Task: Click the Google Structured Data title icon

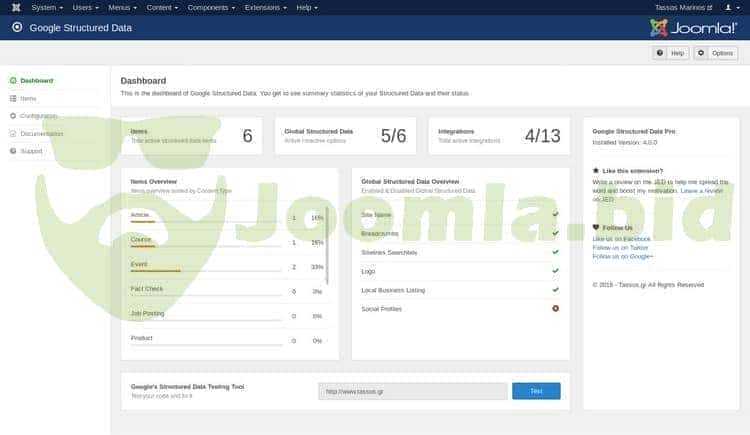Action: [17, 27]
